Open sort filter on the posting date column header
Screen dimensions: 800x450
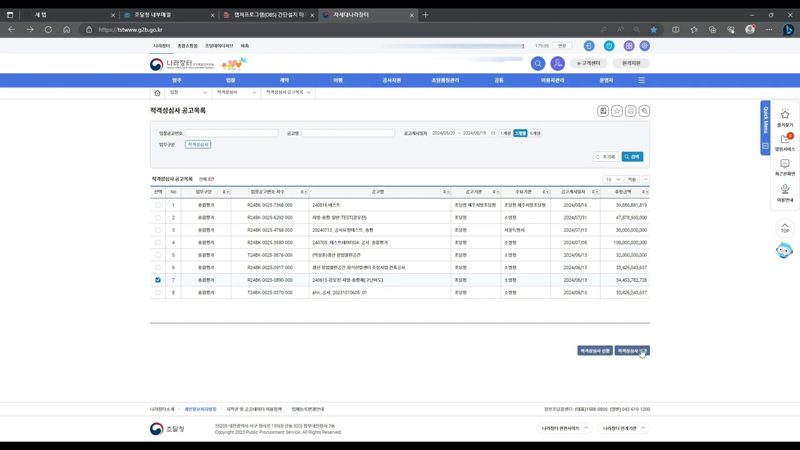(595, 192)
